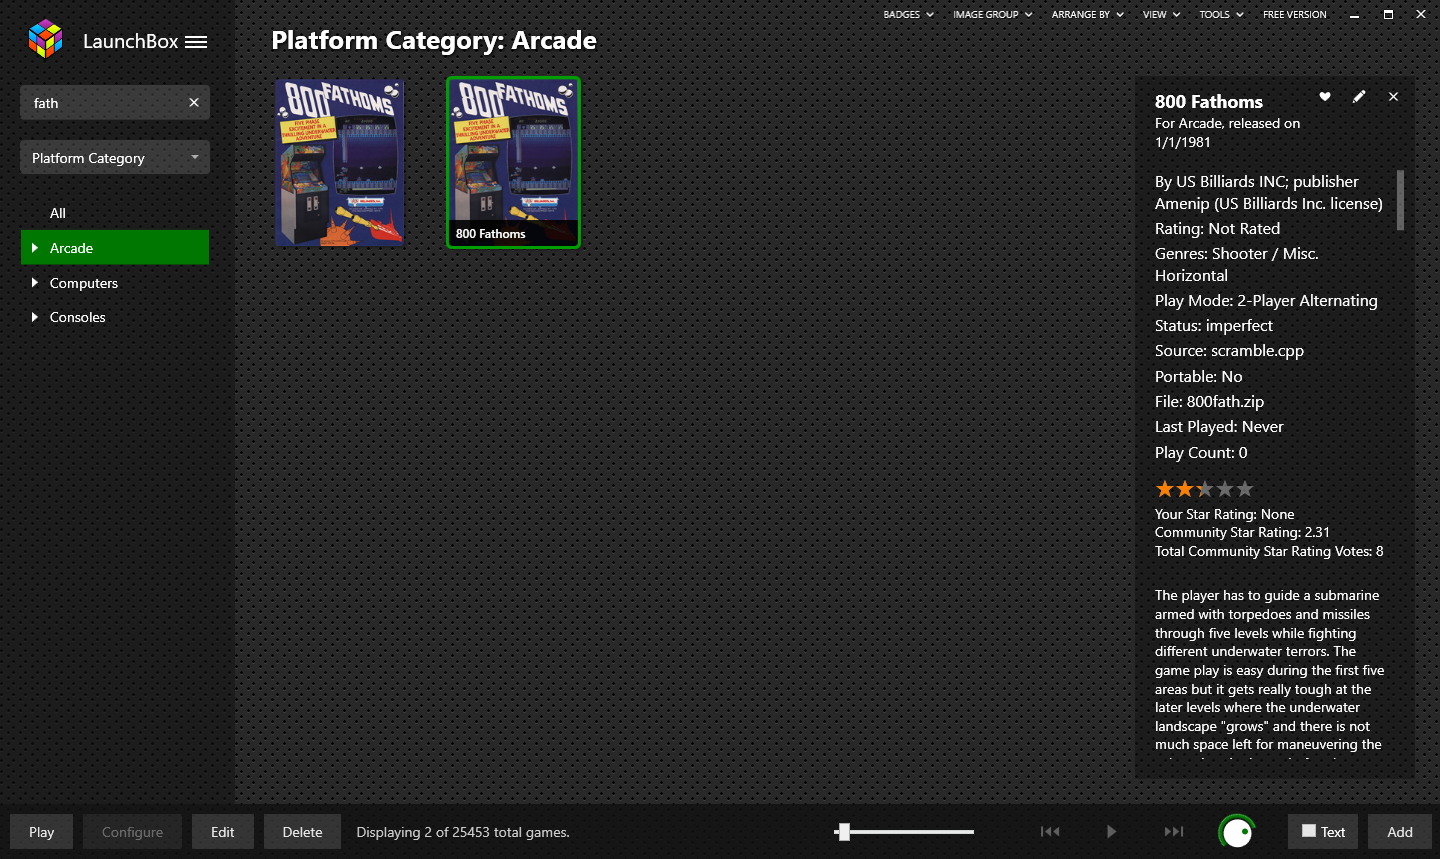Click 'Displaying 2 of 25453 total games' status
Screen dimensions: 1440x859
pos(463,832)
